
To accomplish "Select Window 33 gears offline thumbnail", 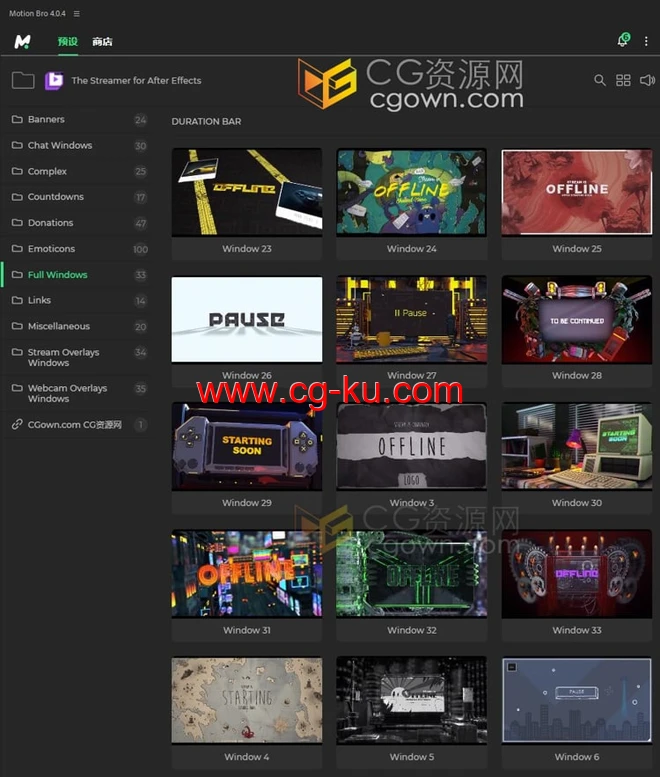I will pyautogui.click(x=577, y=573).
